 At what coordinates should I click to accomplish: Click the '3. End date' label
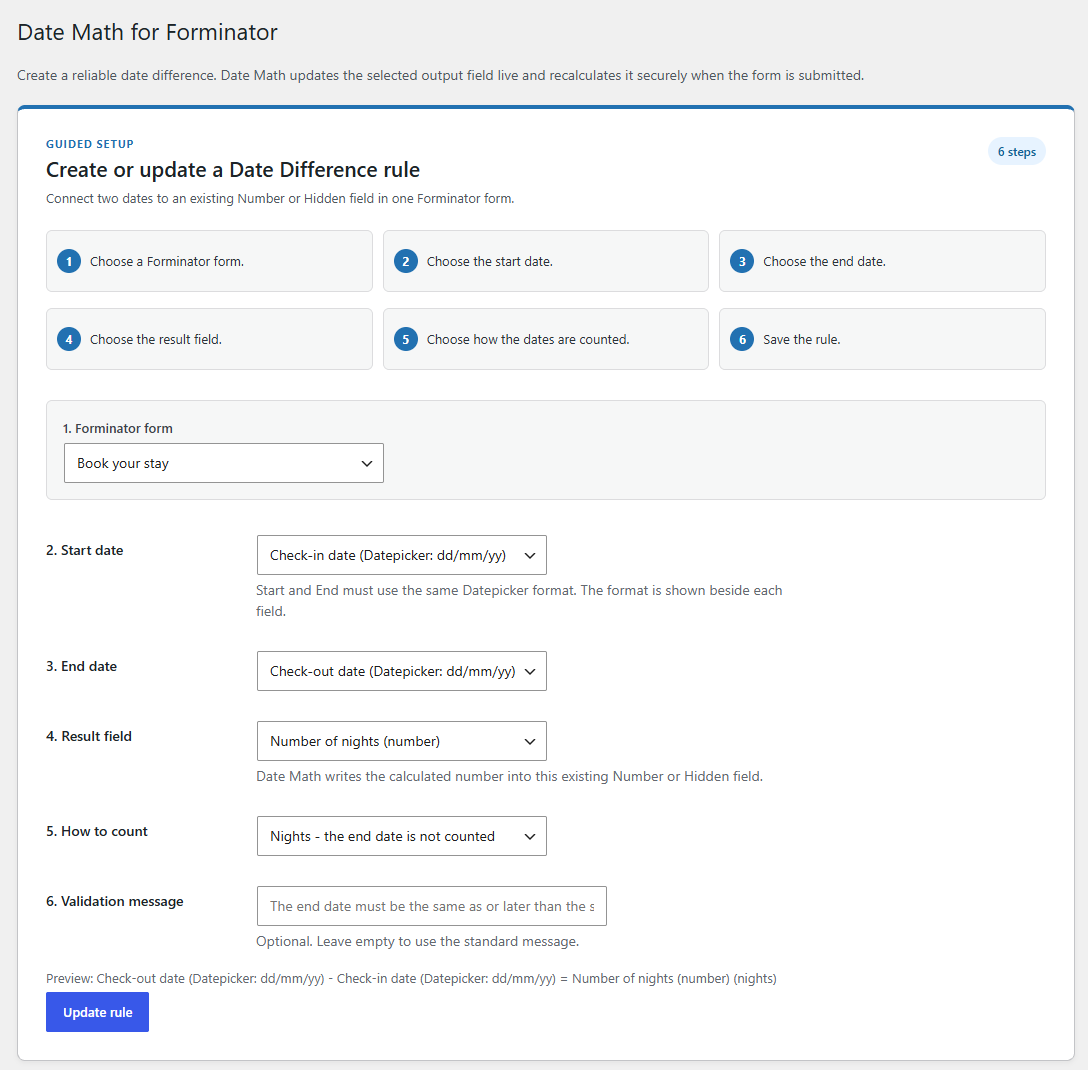[81, 666]
